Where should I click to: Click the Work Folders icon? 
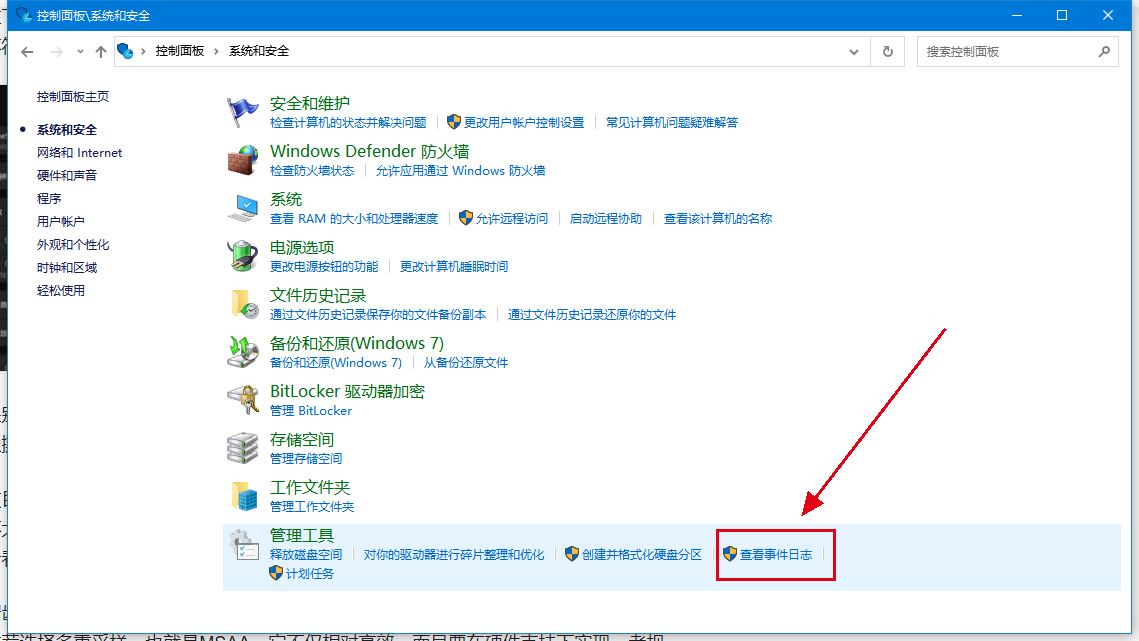(x=243, y=496)
